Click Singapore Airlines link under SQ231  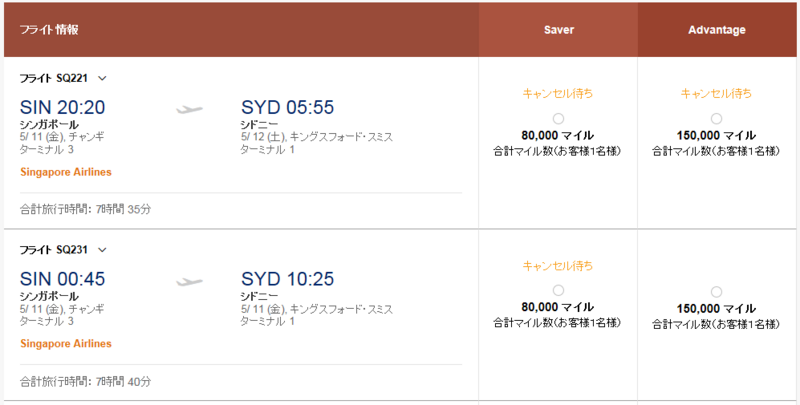(x=66, y=343)
